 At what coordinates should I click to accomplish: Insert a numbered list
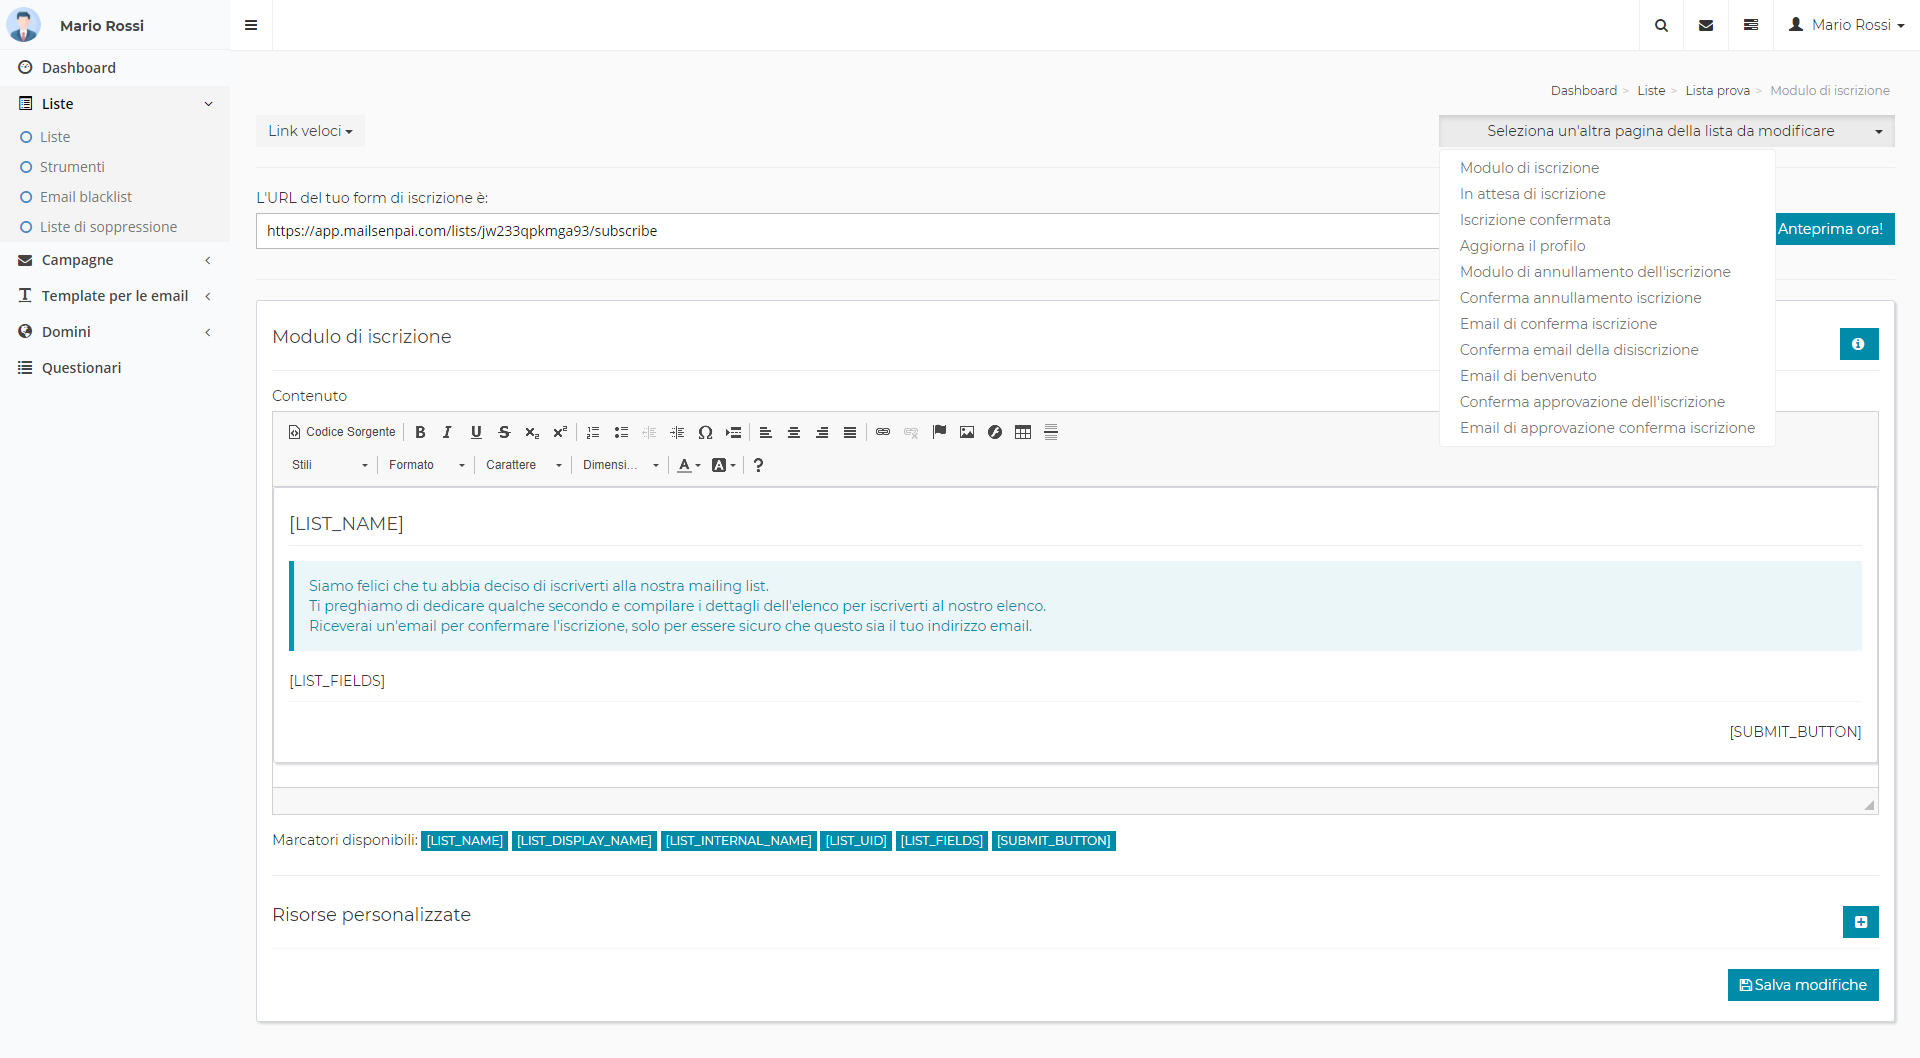click(x=593, y=432)
